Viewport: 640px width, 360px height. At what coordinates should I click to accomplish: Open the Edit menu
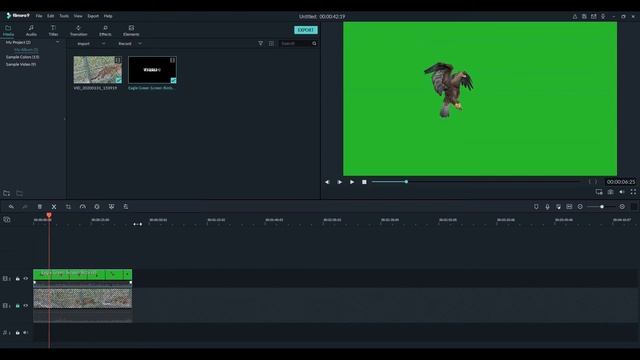pos(51,16)
